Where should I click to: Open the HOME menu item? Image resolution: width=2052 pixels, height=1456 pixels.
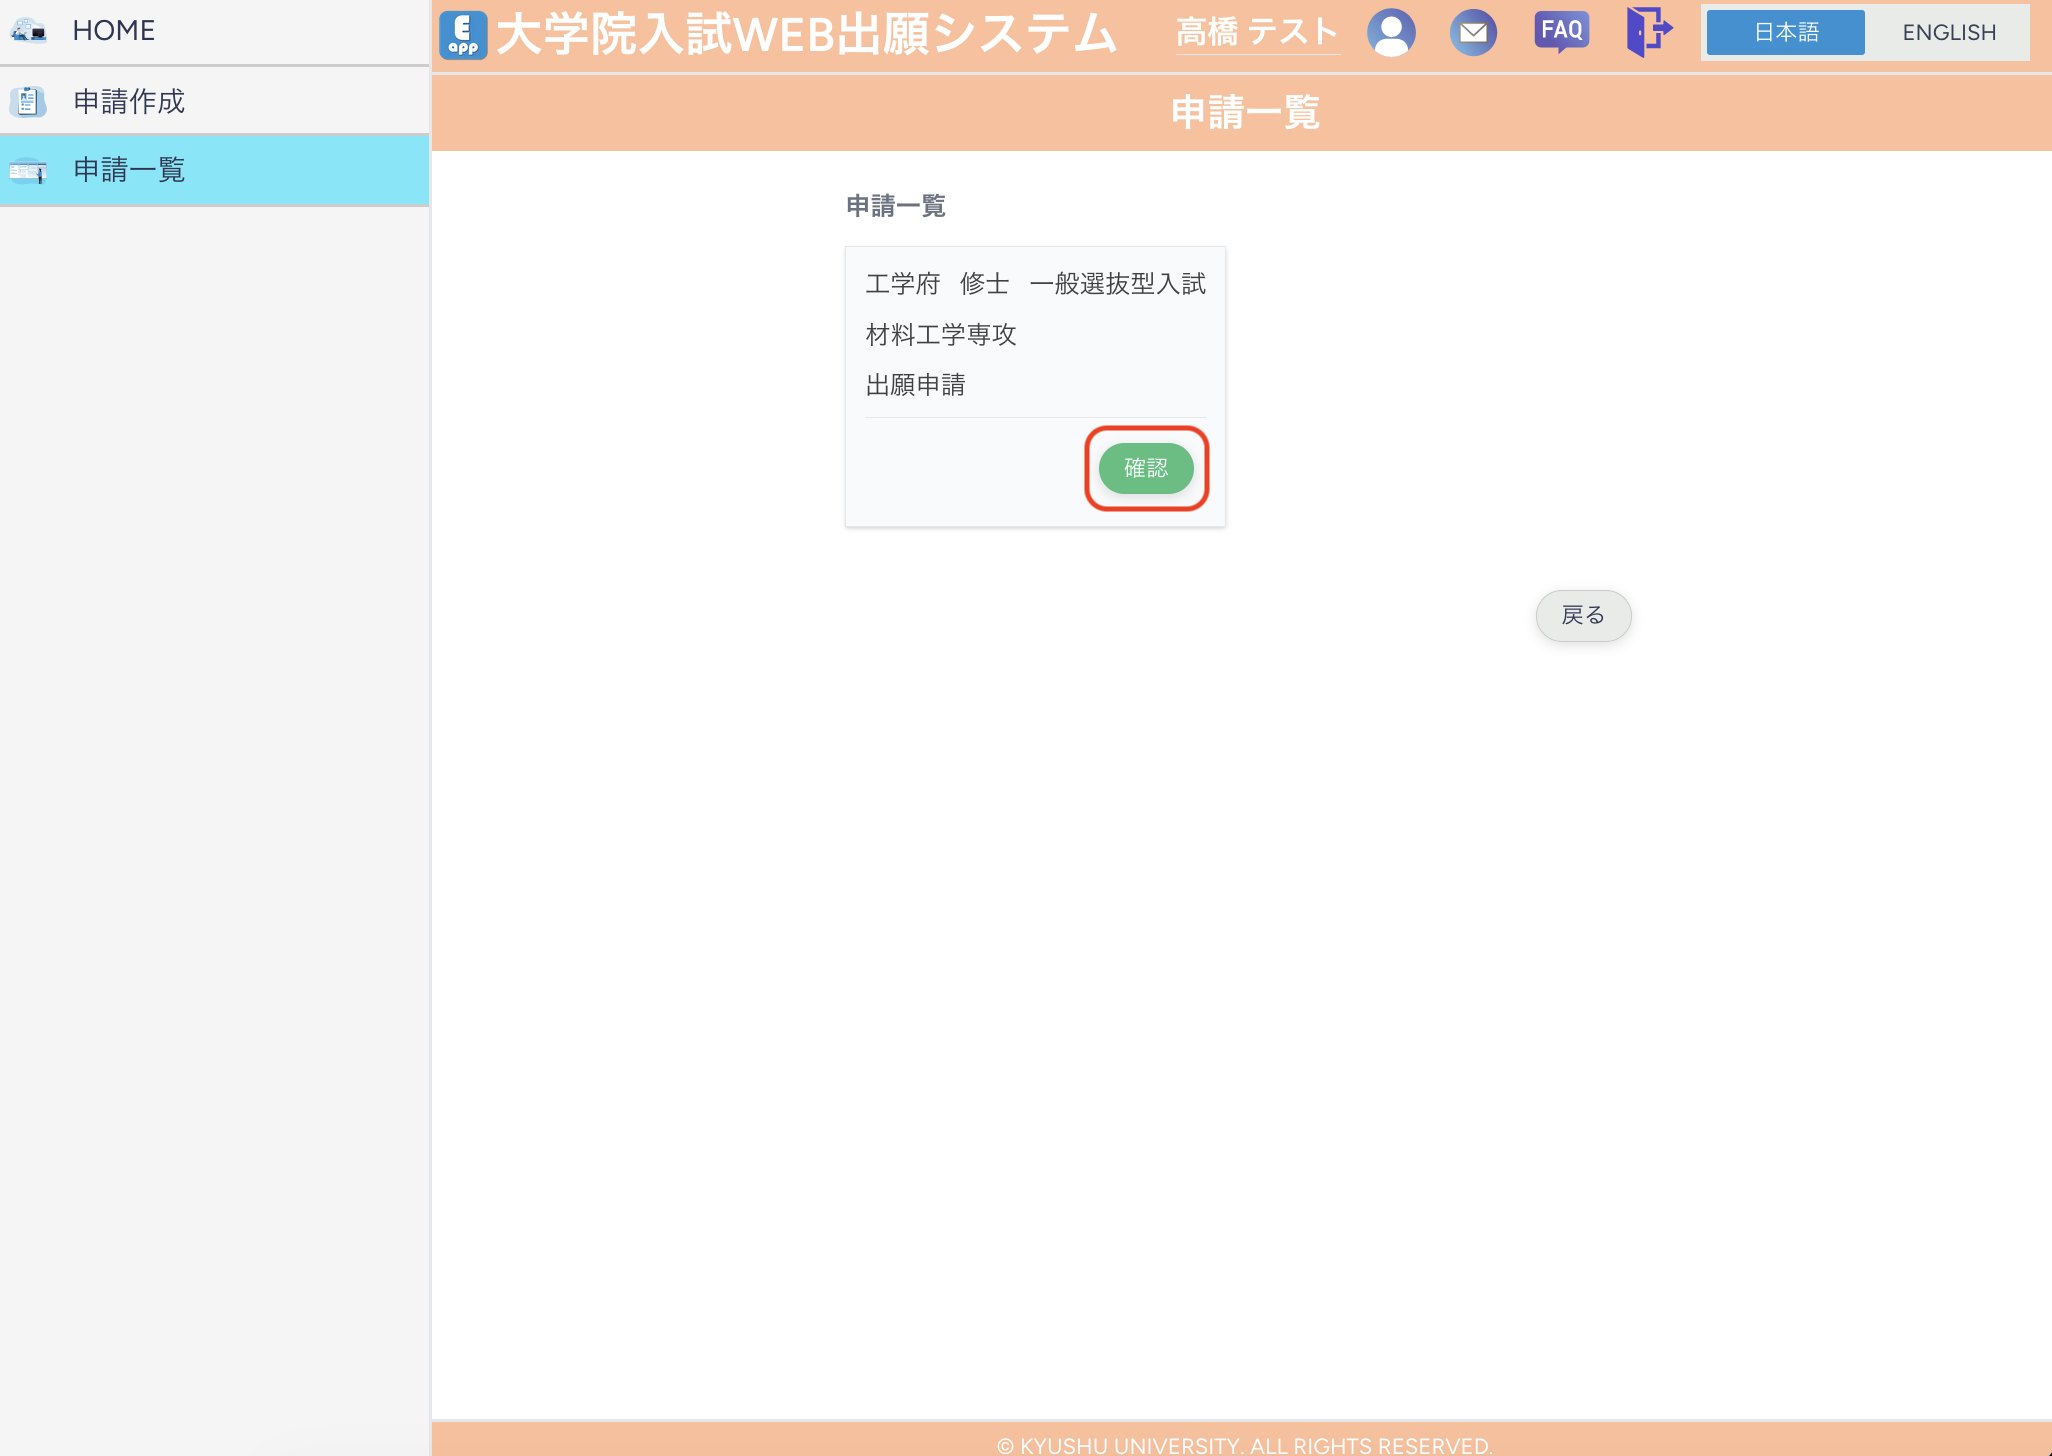(114, 31)
